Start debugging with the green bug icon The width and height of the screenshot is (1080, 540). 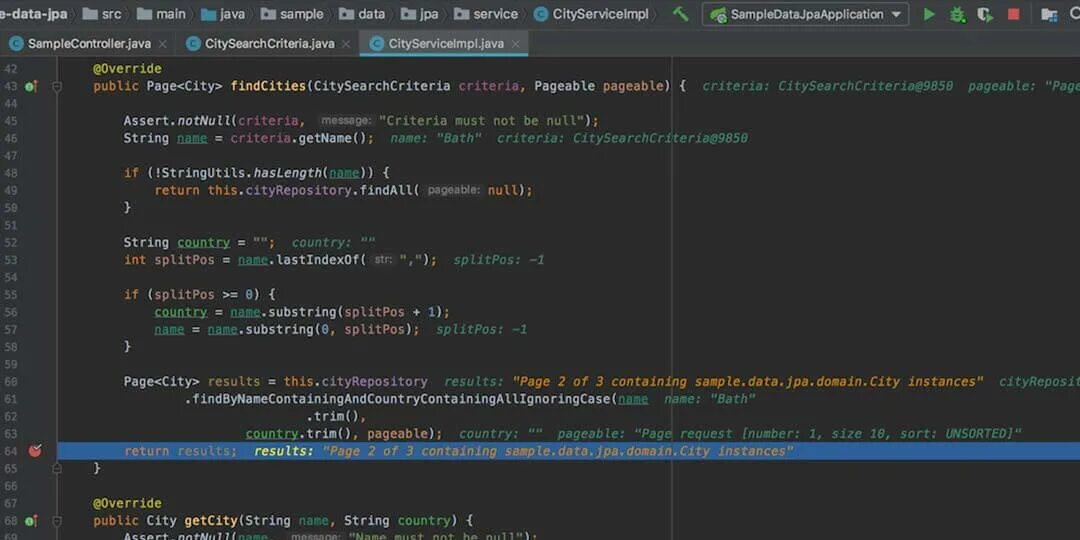point(957,14)
